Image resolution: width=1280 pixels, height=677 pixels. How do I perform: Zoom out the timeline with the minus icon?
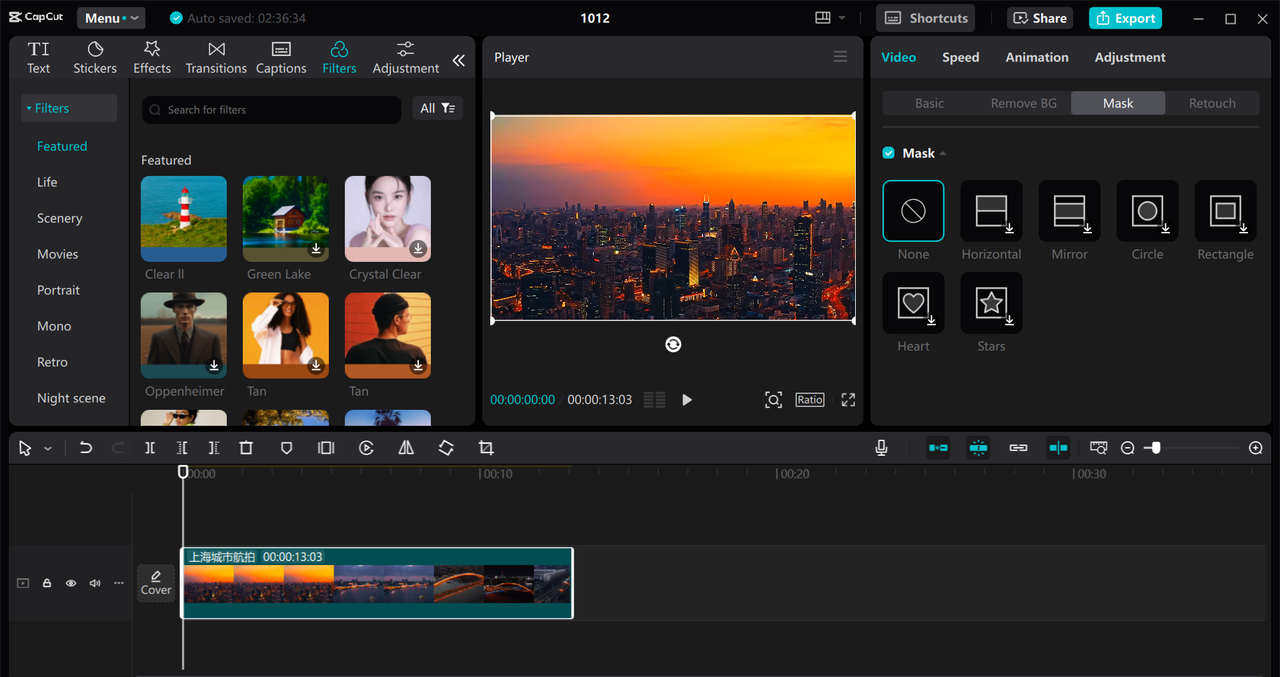click(1127, 448)
